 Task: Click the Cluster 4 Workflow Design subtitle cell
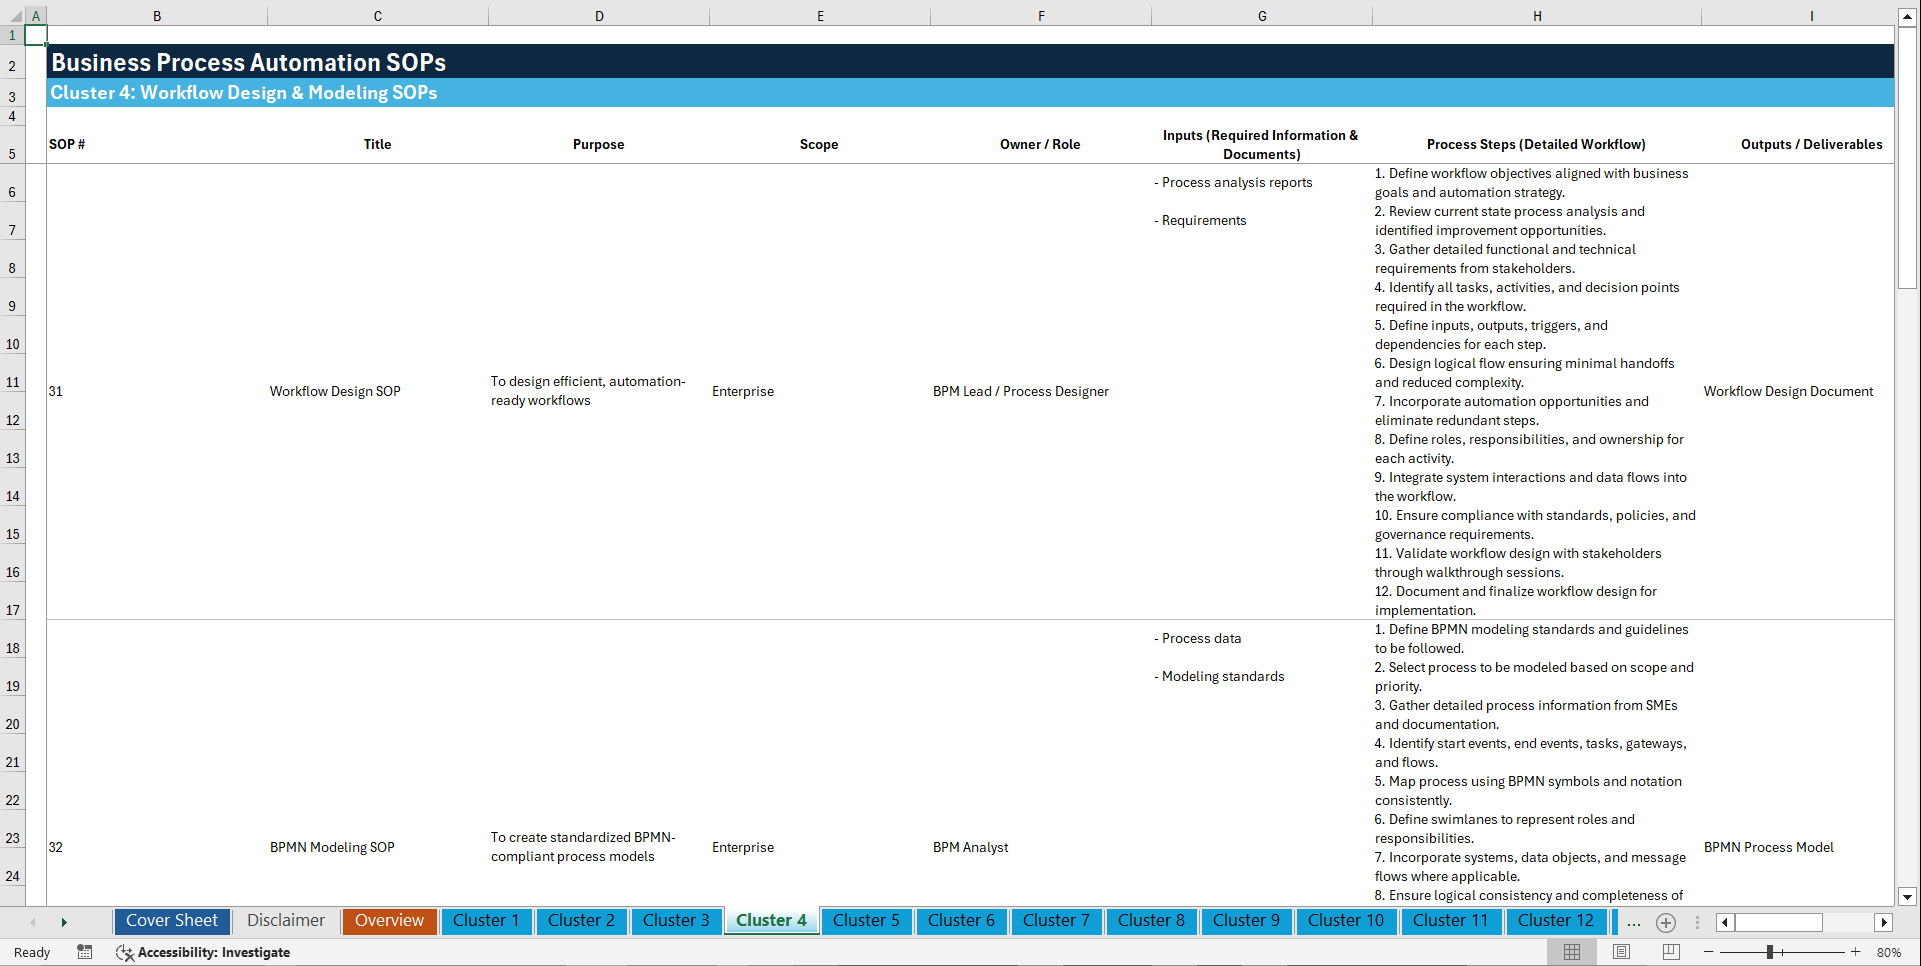point(244,92)
